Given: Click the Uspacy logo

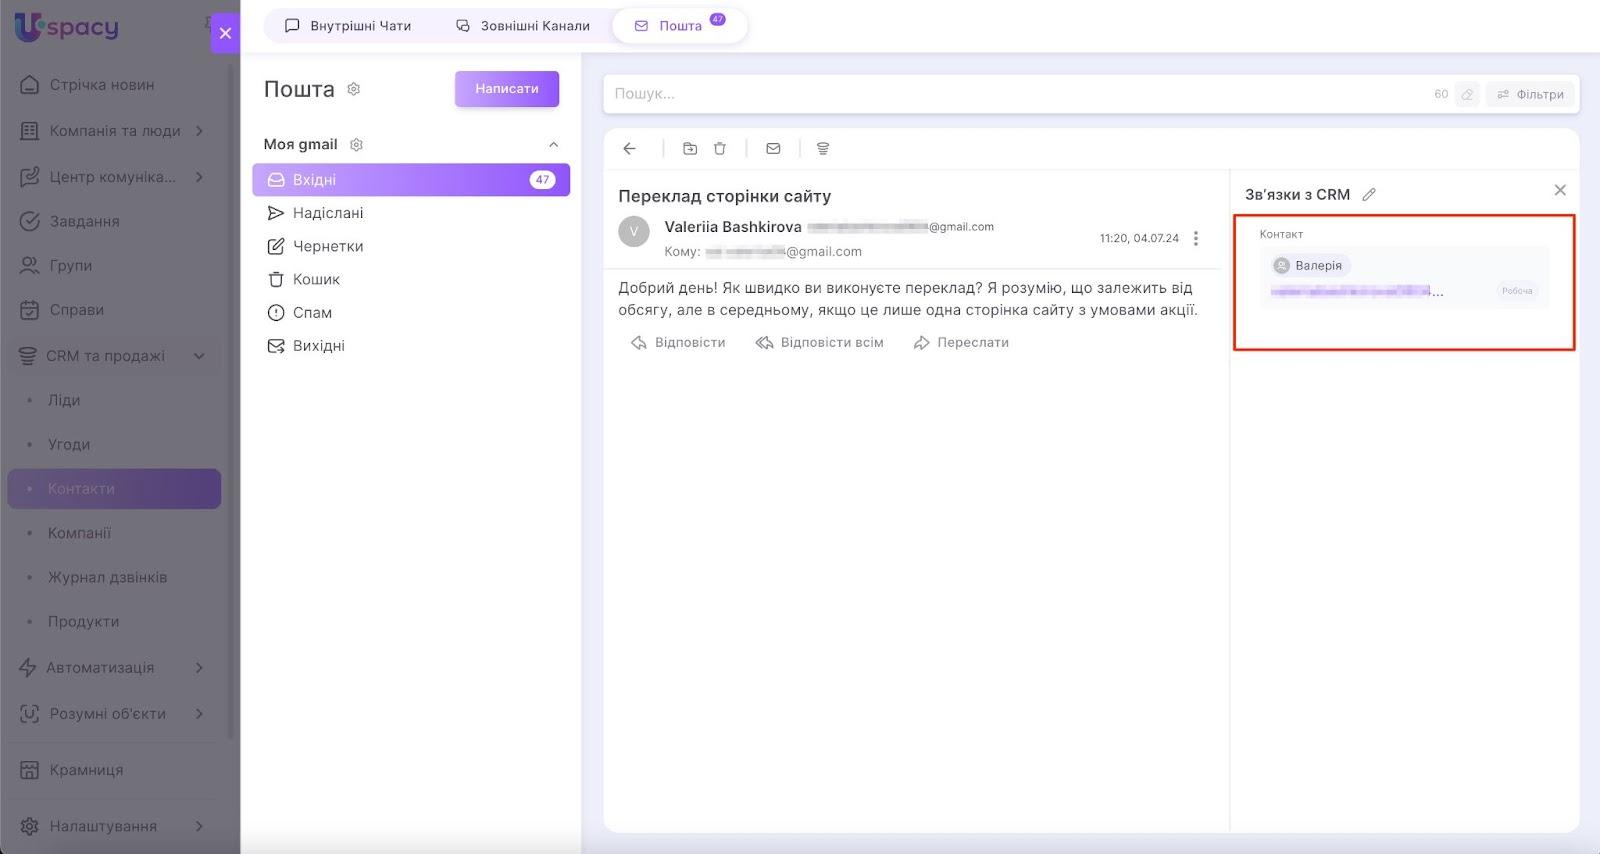Looking at the screenshot, I should [x=66, y=27].
